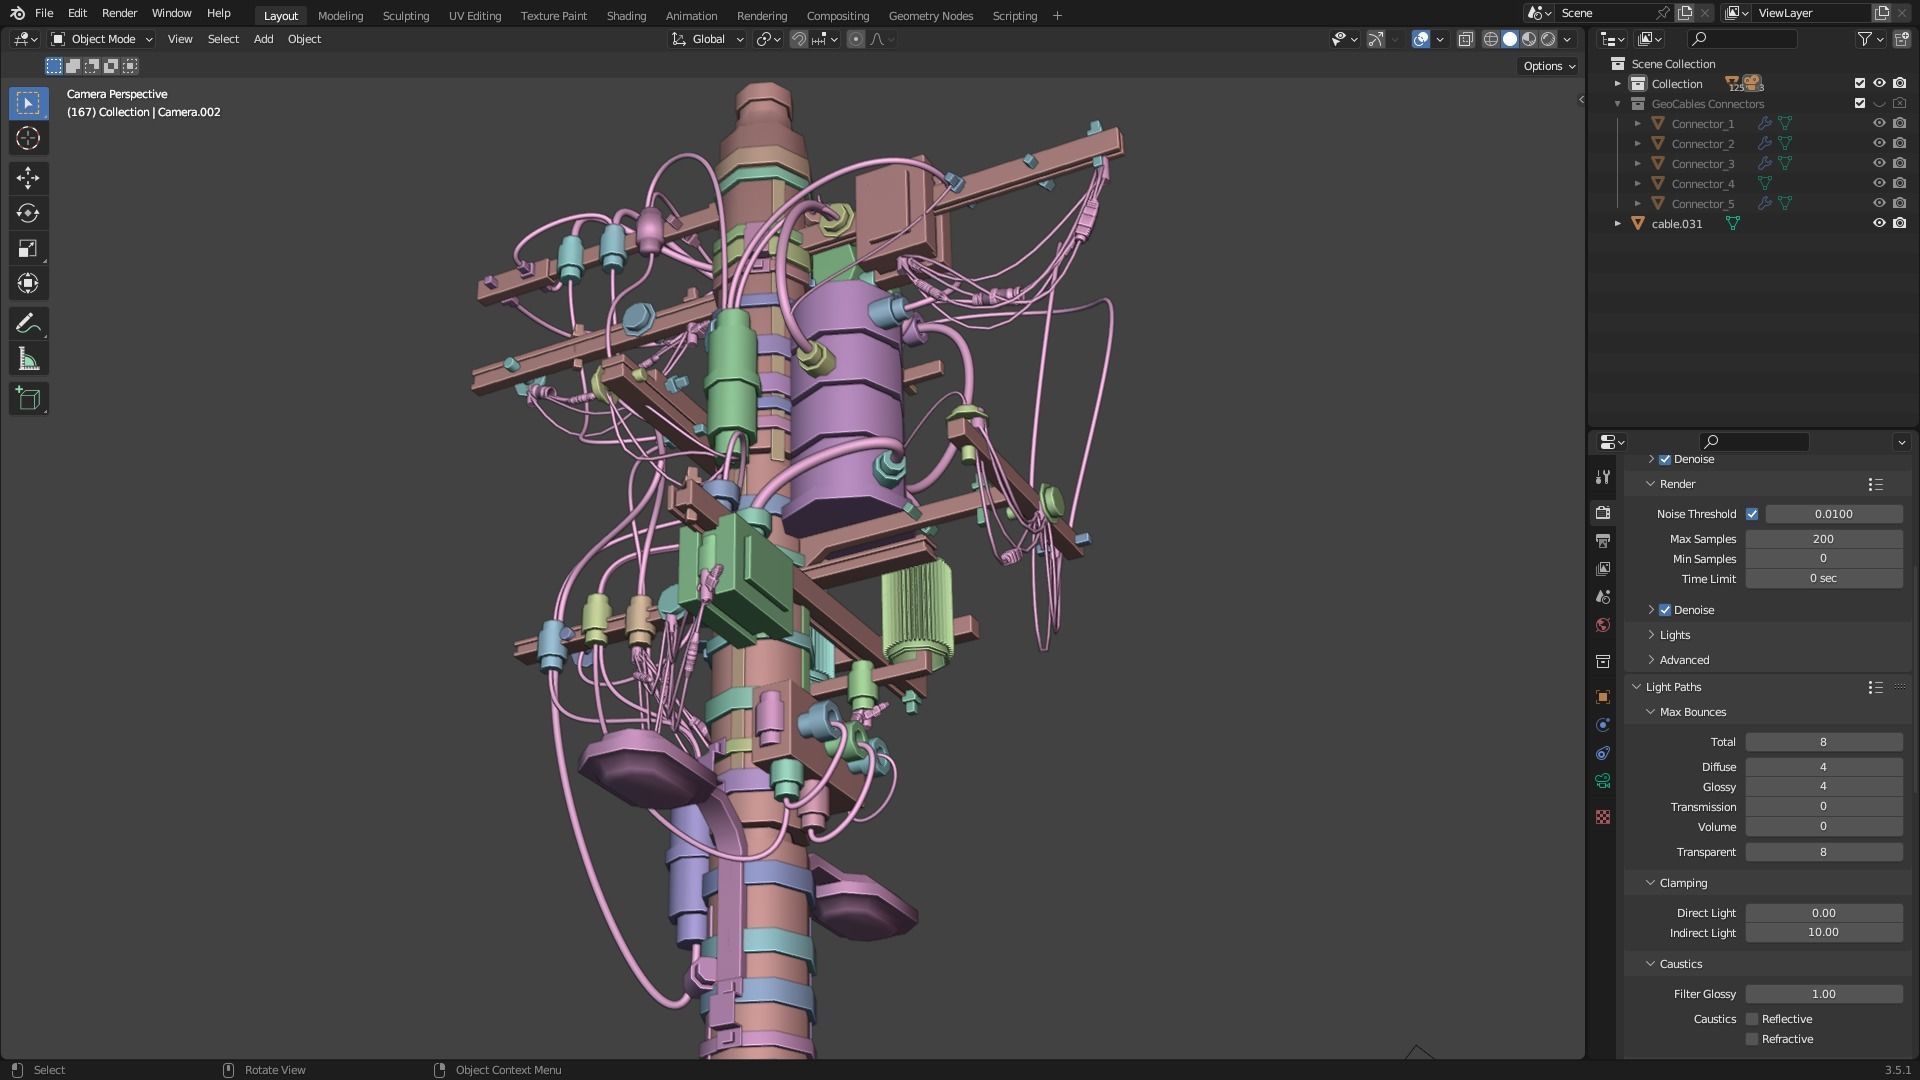Open the Output properties tab
The image size is (1920, 1080).
click(x=1603, y=541)
